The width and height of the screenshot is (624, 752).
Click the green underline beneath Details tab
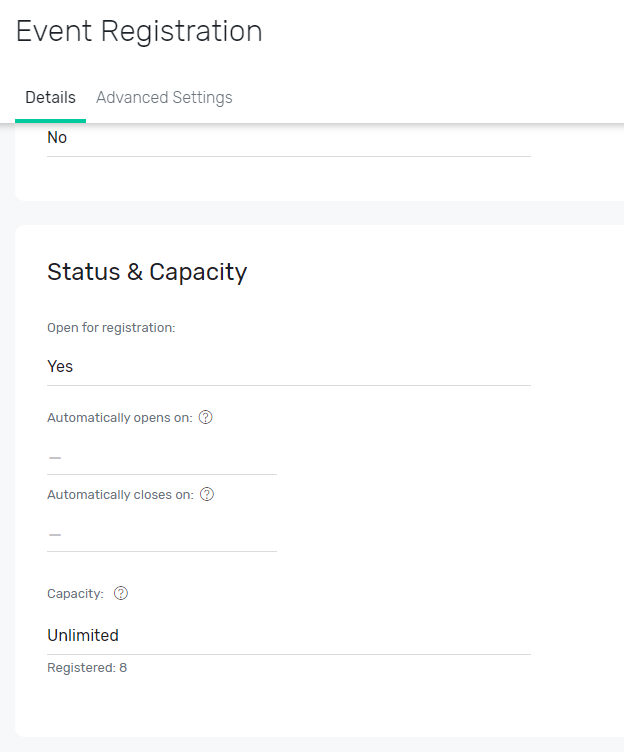click(x=50, y=121)
